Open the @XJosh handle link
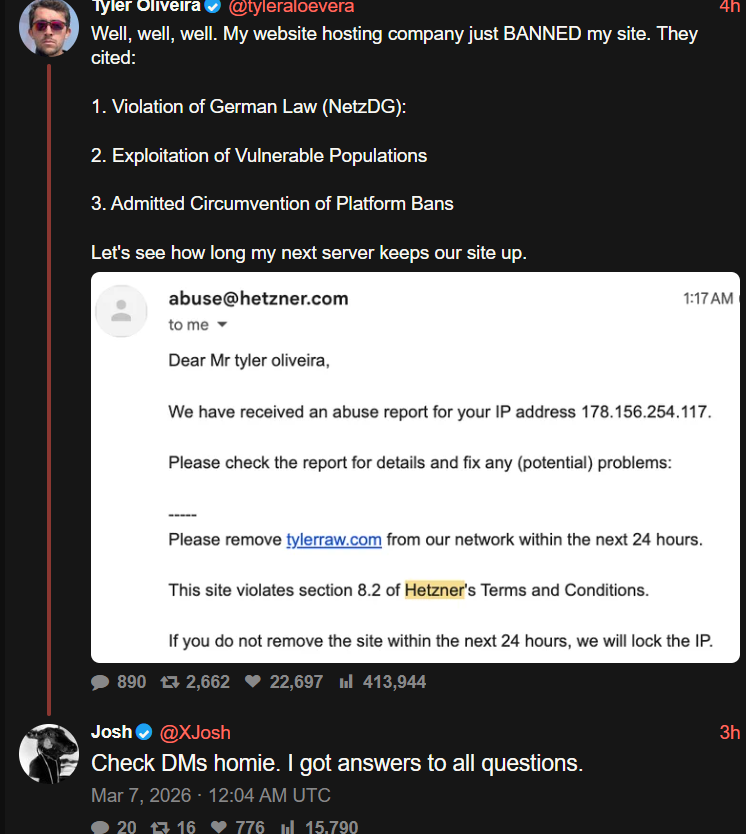 point(194,733)
